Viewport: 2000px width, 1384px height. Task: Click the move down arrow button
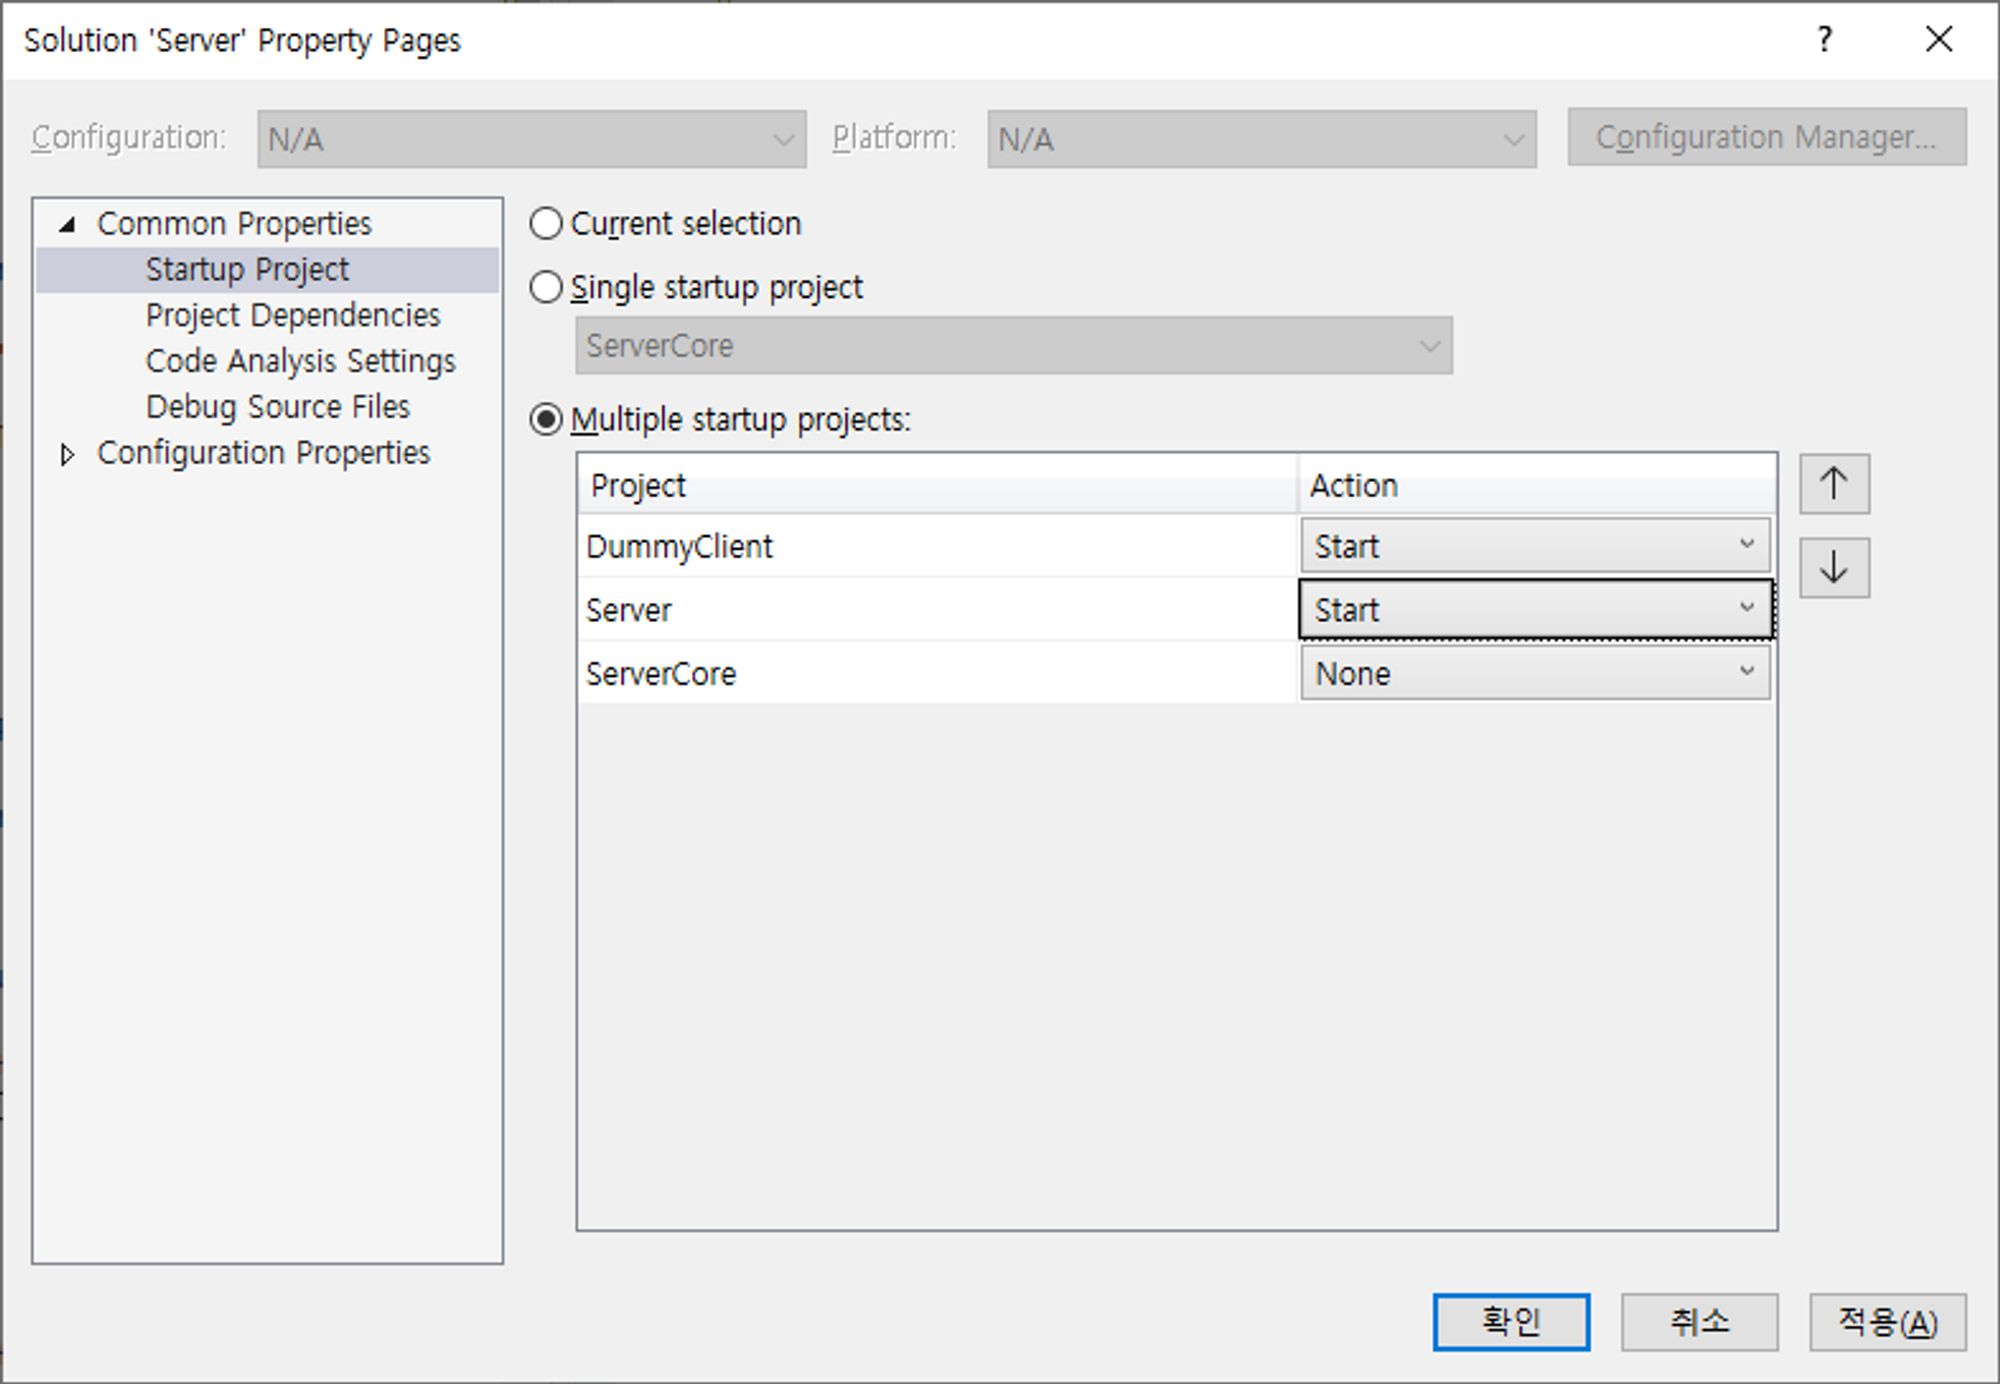point(1833,567)
